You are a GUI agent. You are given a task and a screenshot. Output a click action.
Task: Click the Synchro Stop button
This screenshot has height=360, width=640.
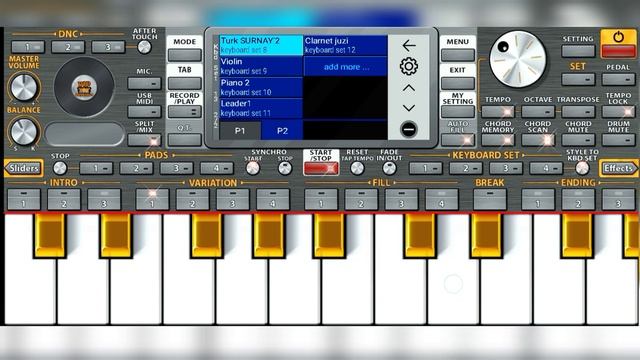tap(285, 168)
